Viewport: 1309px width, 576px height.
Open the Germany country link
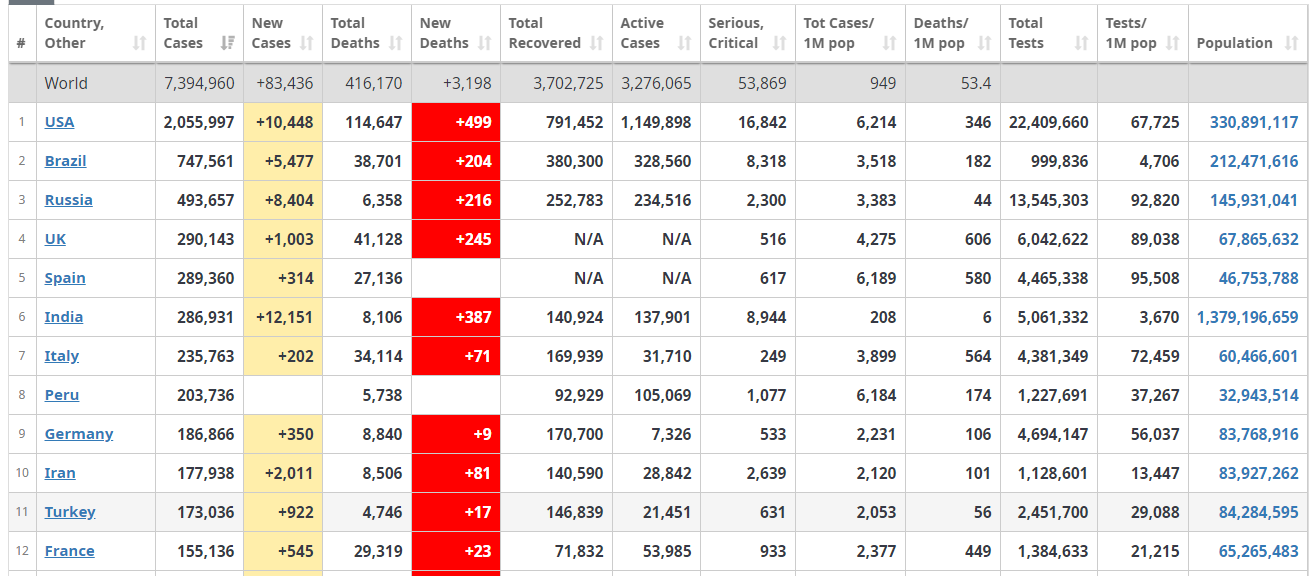(x=79, y=434)
